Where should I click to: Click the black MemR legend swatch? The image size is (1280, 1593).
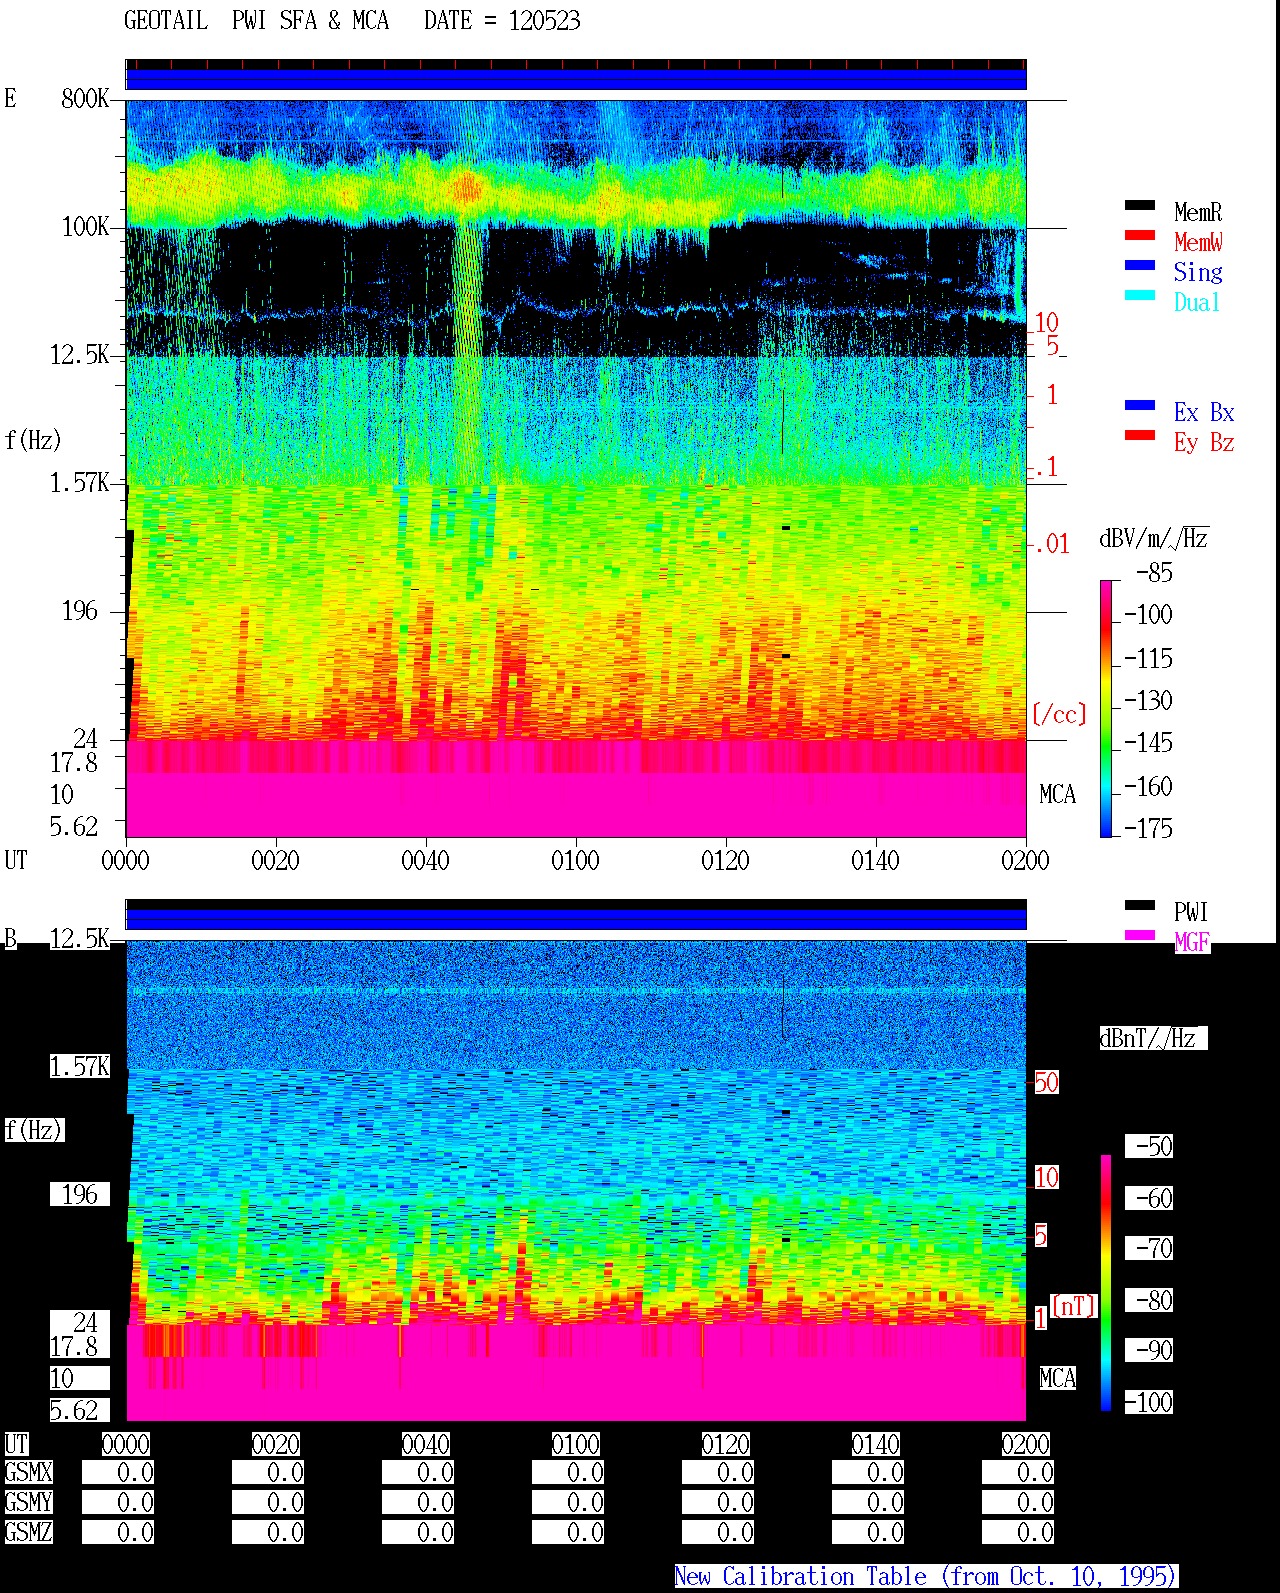[x=1140, y=206]
